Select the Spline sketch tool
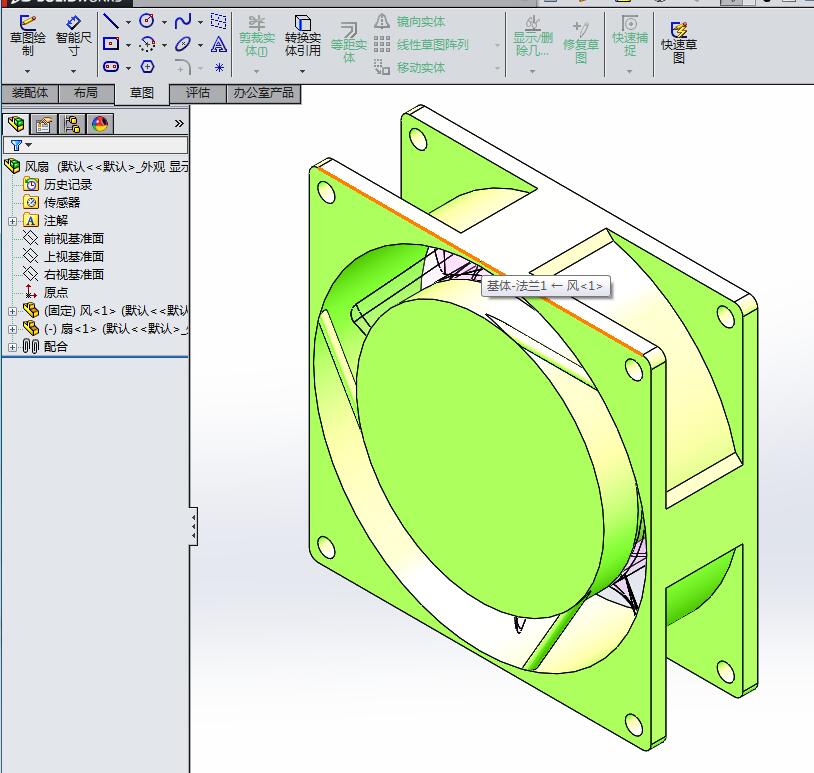 point(183,21)
